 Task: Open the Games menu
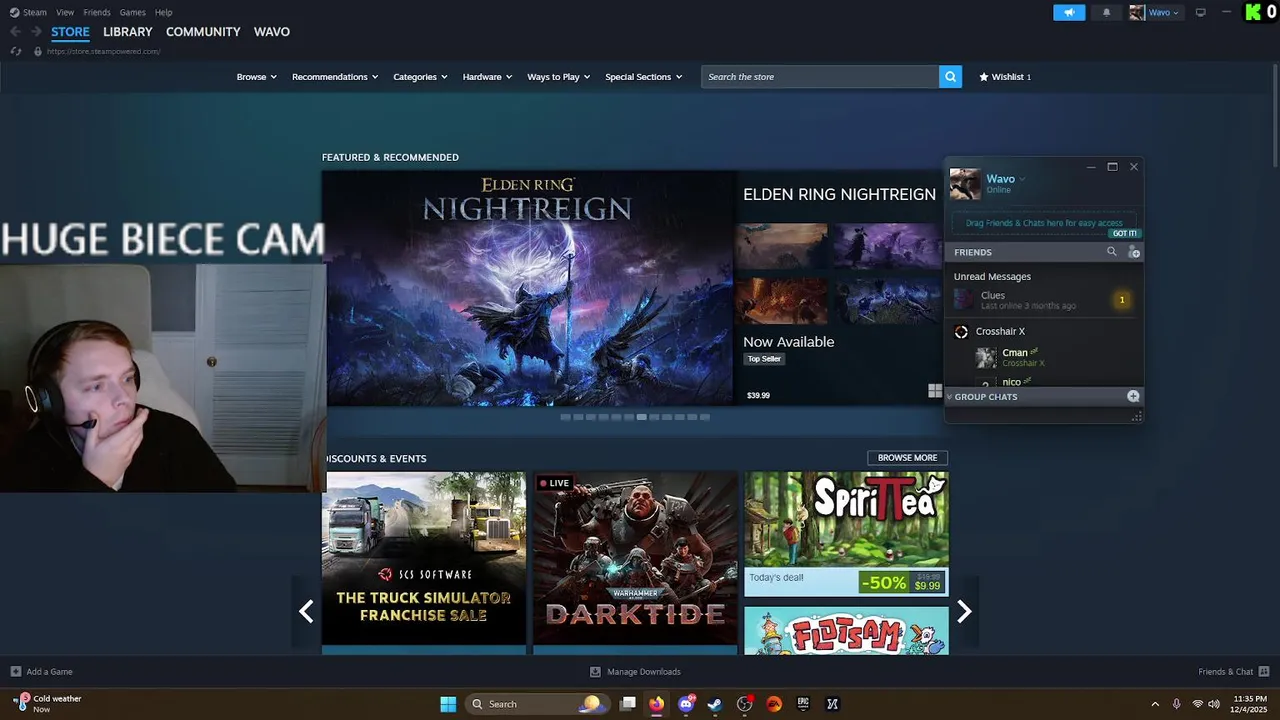[x=132, y=12]
